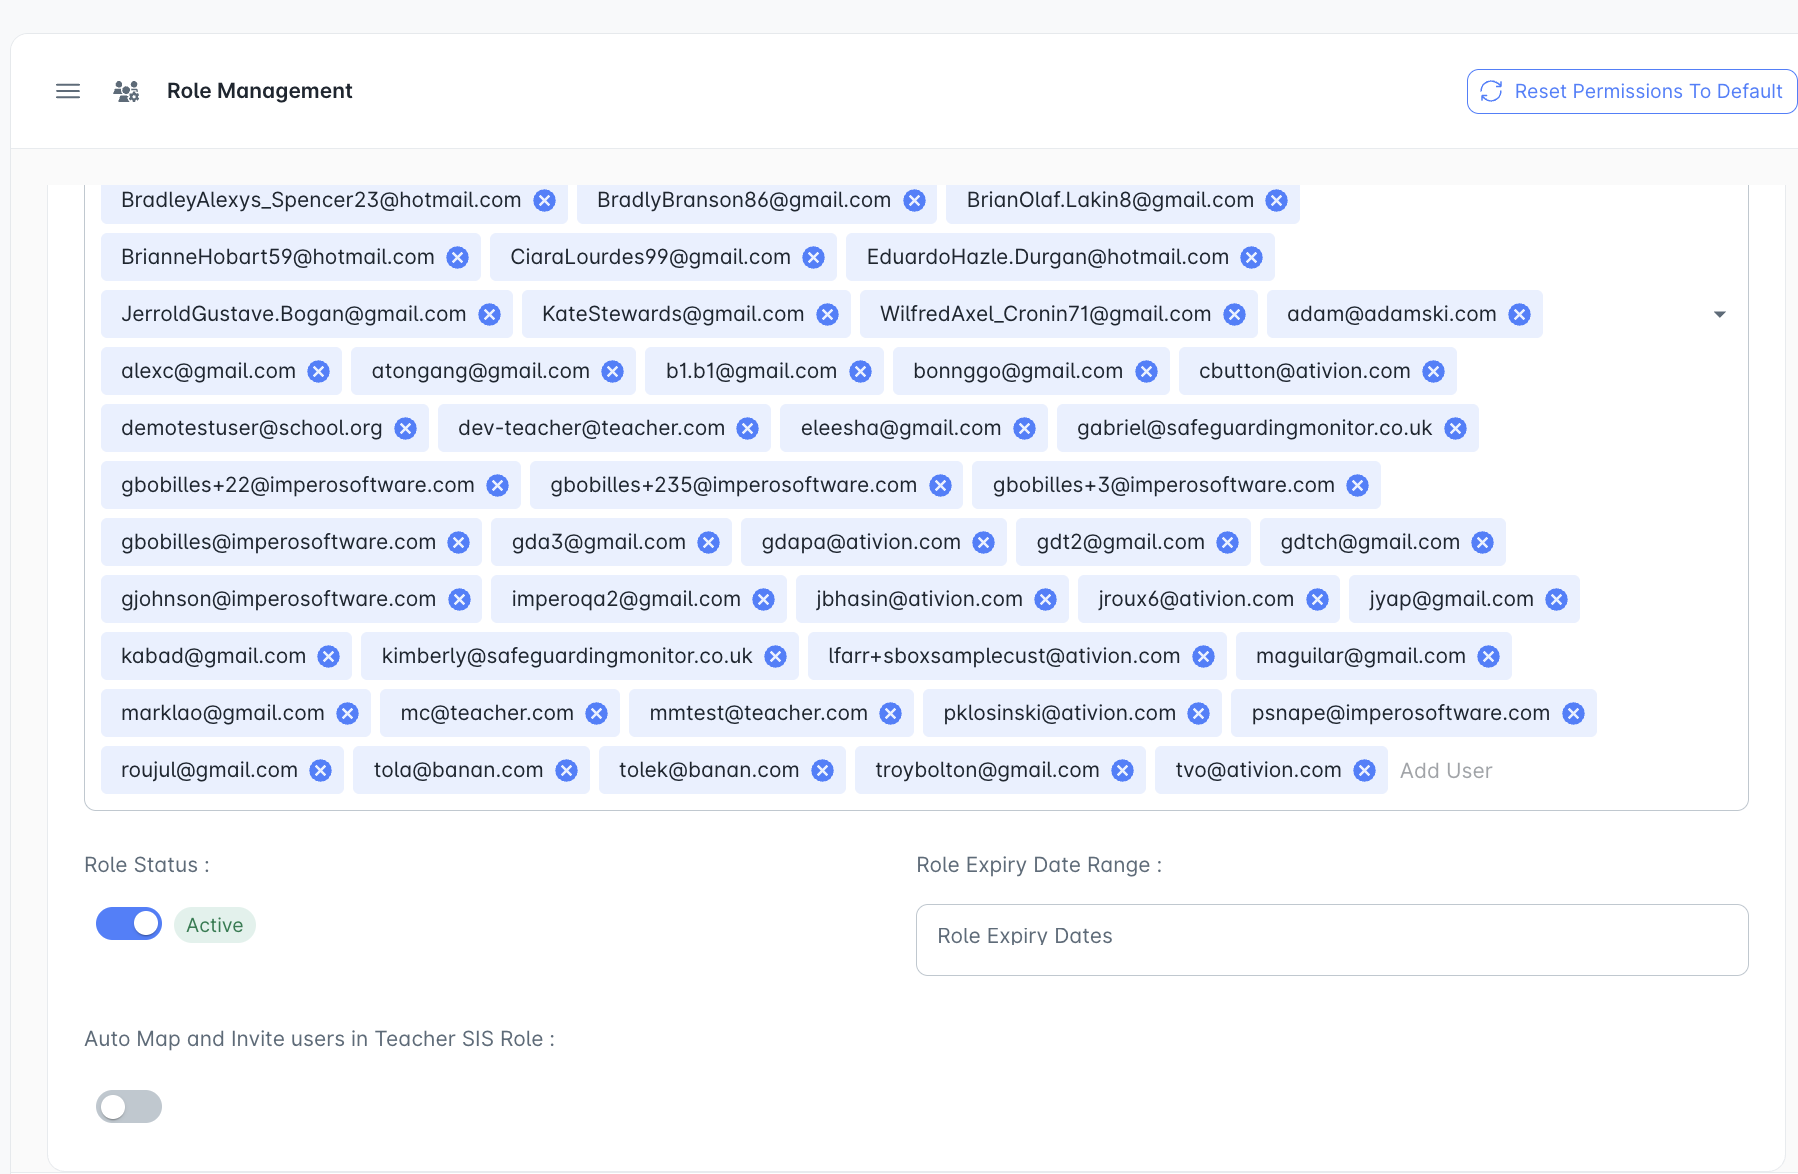Screen dimensions: 1798x1174
Task: Remove tvo@ativion.com user
Action: 1365,771
